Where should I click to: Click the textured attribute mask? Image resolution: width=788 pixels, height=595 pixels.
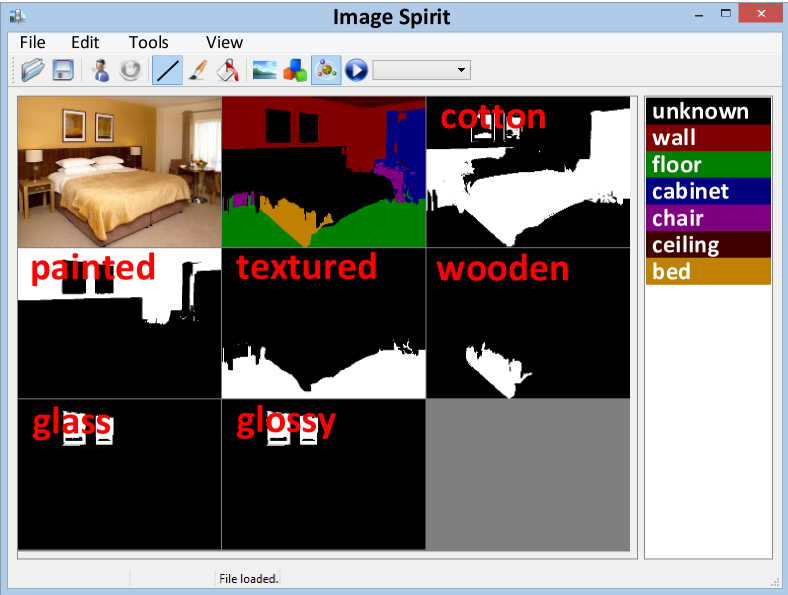324,323
